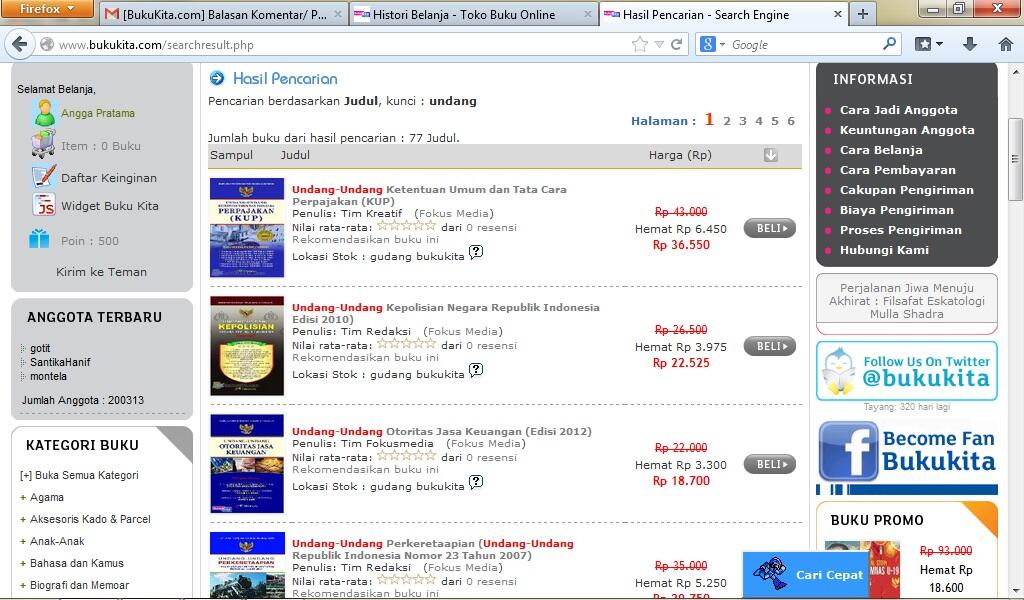Open the Cari Cepat quick search

[805, 575]
